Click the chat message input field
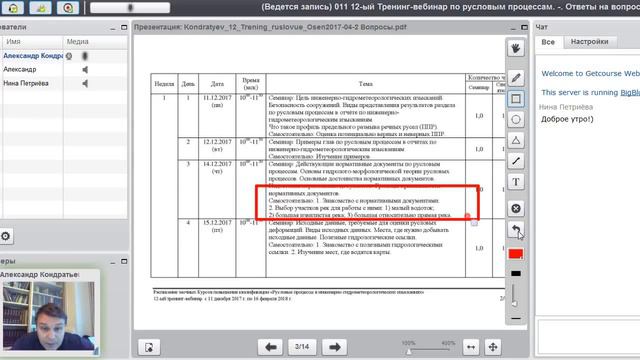 (589, 336)
